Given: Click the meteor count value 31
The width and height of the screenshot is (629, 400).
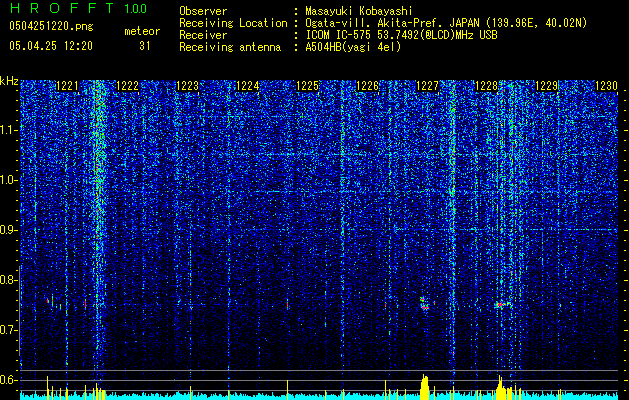Looking at the screenshot, I should pyautogui.click(x=145, y=46).
